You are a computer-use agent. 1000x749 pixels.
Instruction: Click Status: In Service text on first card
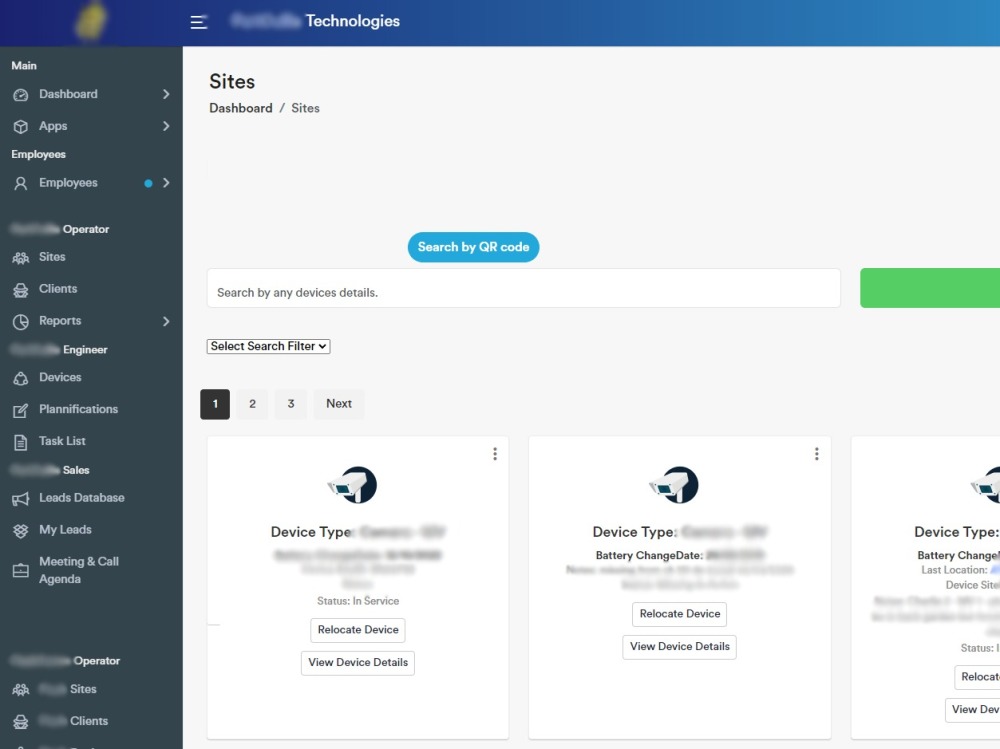358,601
